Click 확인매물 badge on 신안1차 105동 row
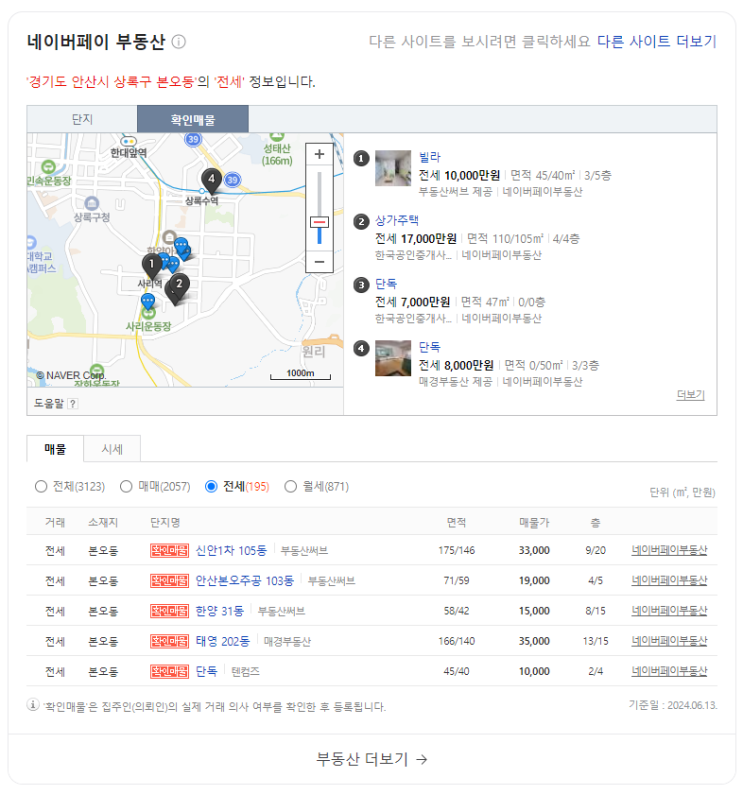The width and height of the screenshot is (743, 795). 169,551
